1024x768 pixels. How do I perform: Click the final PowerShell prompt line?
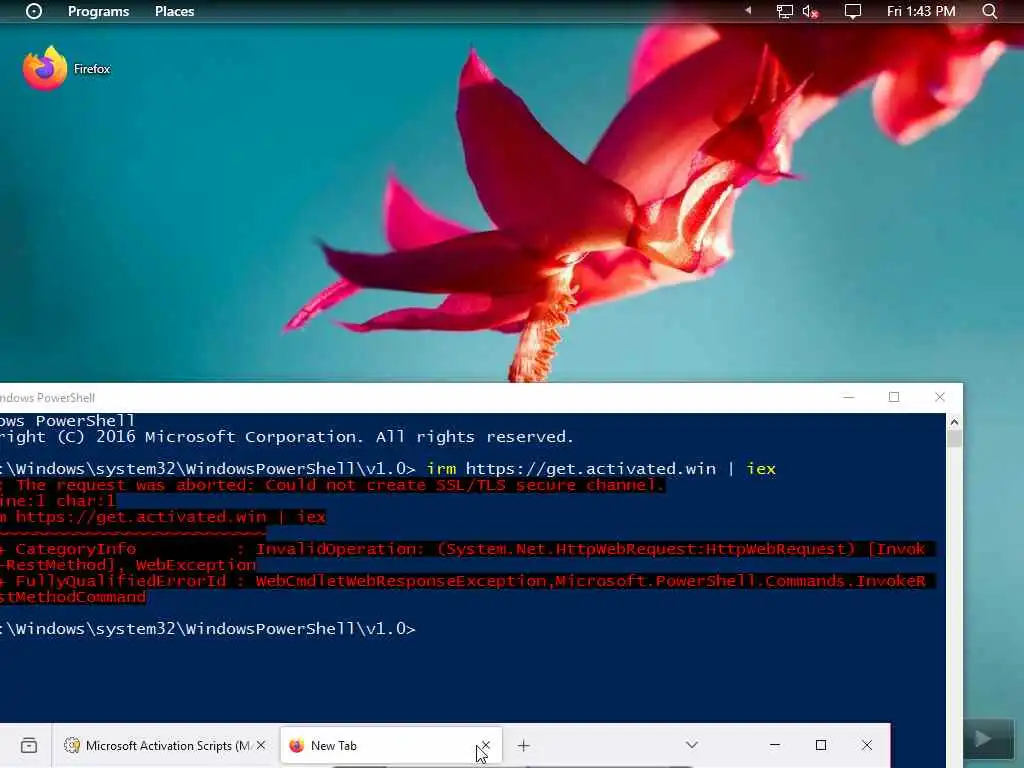208,629
